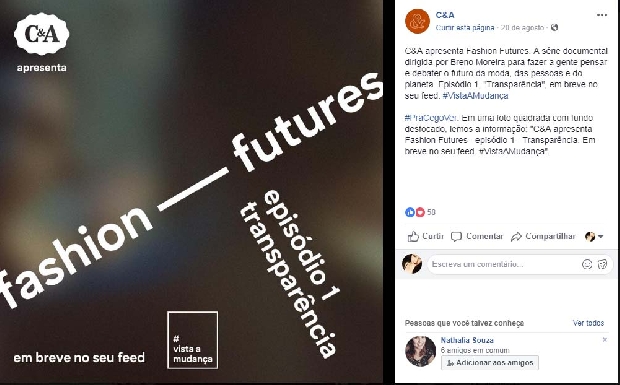The height and width of the screenshot is (385, 620).
Task: Add Nathalia Souza as a friend
Action: [x=490, y=362]
